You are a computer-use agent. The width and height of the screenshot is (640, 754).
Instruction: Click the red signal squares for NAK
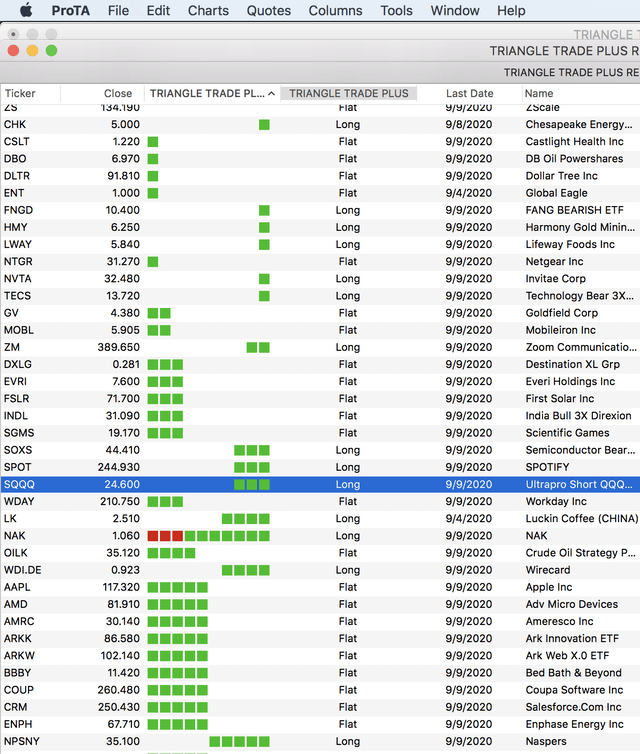click(x=165, y=536)
